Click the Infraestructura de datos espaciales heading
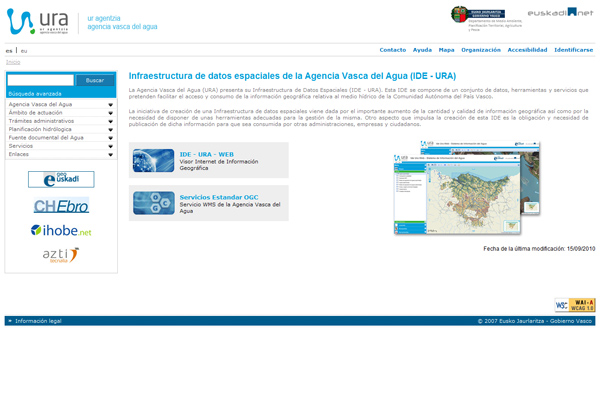 (x=292, y=76)
